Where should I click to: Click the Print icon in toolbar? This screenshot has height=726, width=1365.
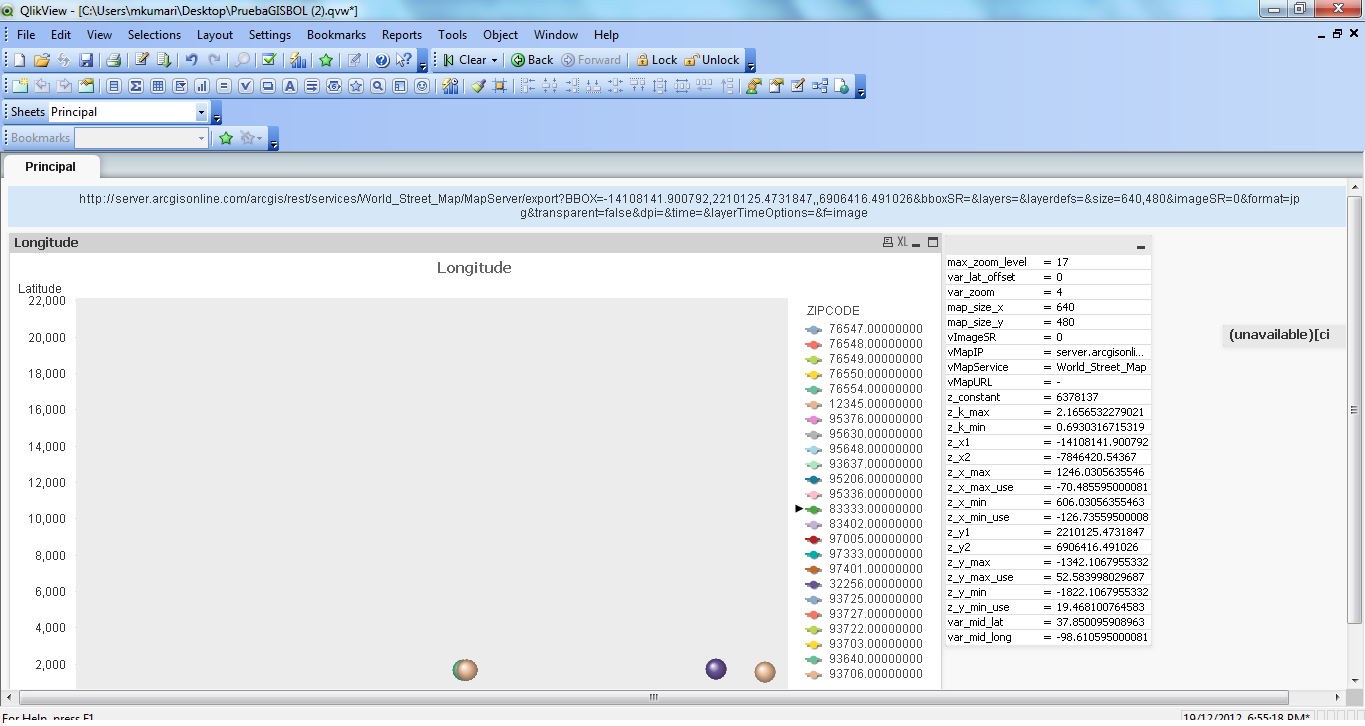[x=114, y=60]
